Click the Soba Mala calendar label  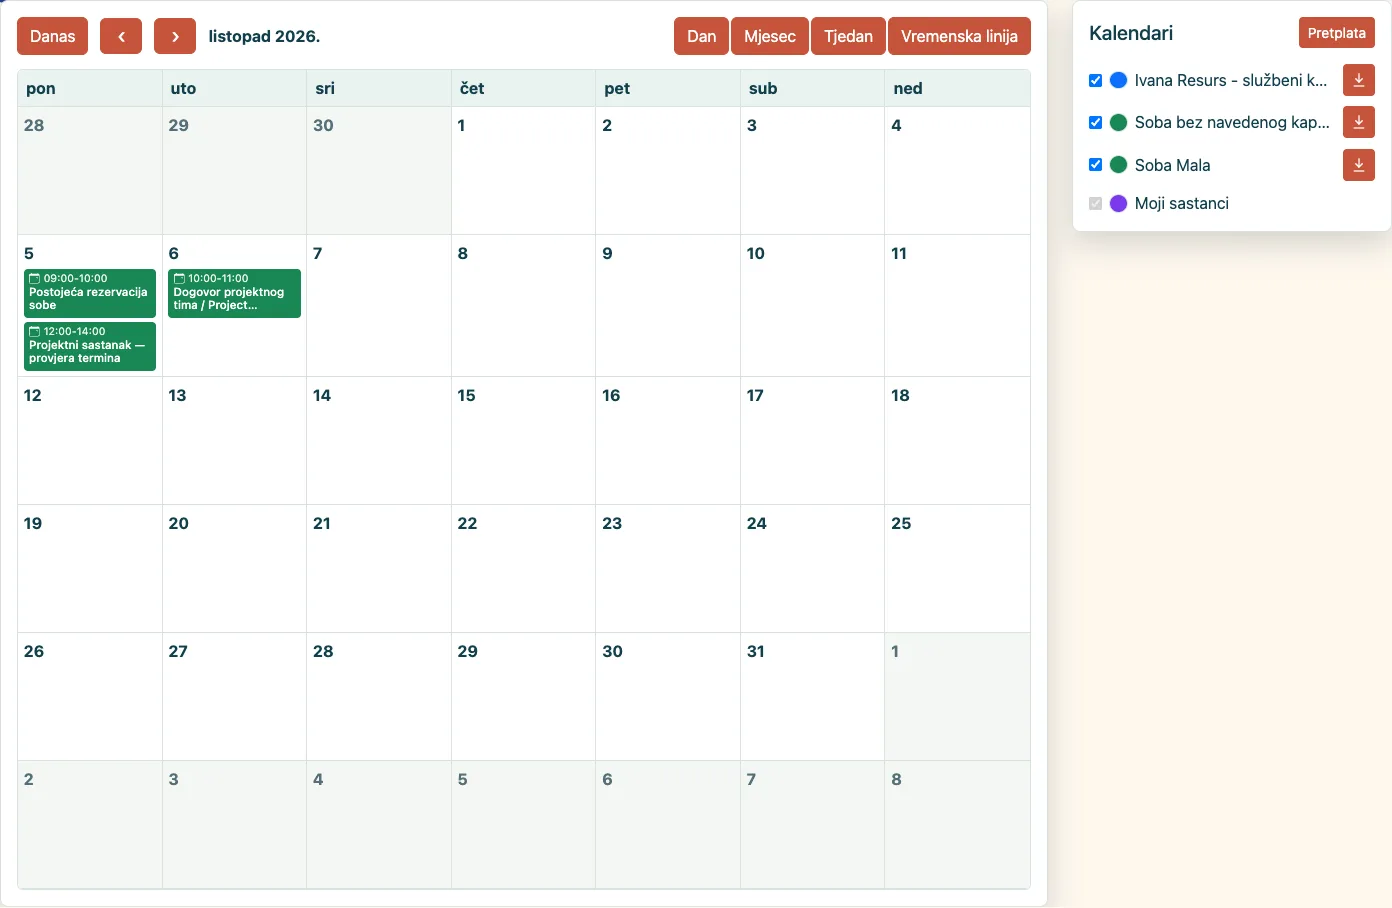tap(1172, 165)
